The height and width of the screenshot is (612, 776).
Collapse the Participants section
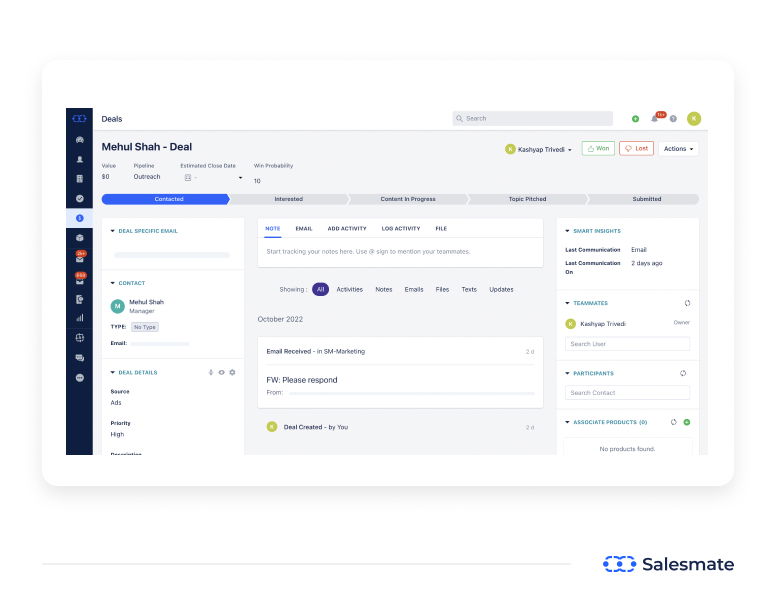click(x=567, y=373)
